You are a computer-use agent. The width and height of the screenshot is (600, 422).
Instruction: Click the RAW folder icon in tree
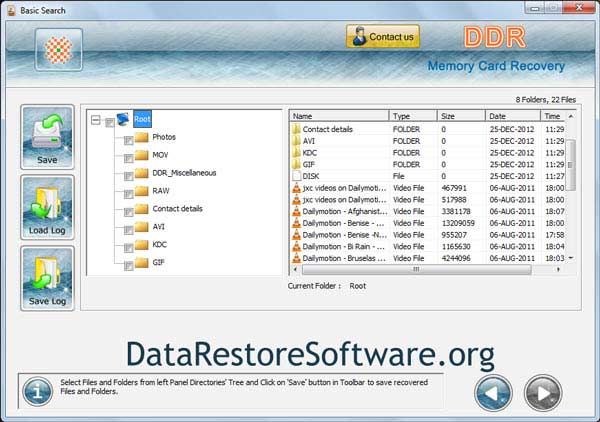142,191
